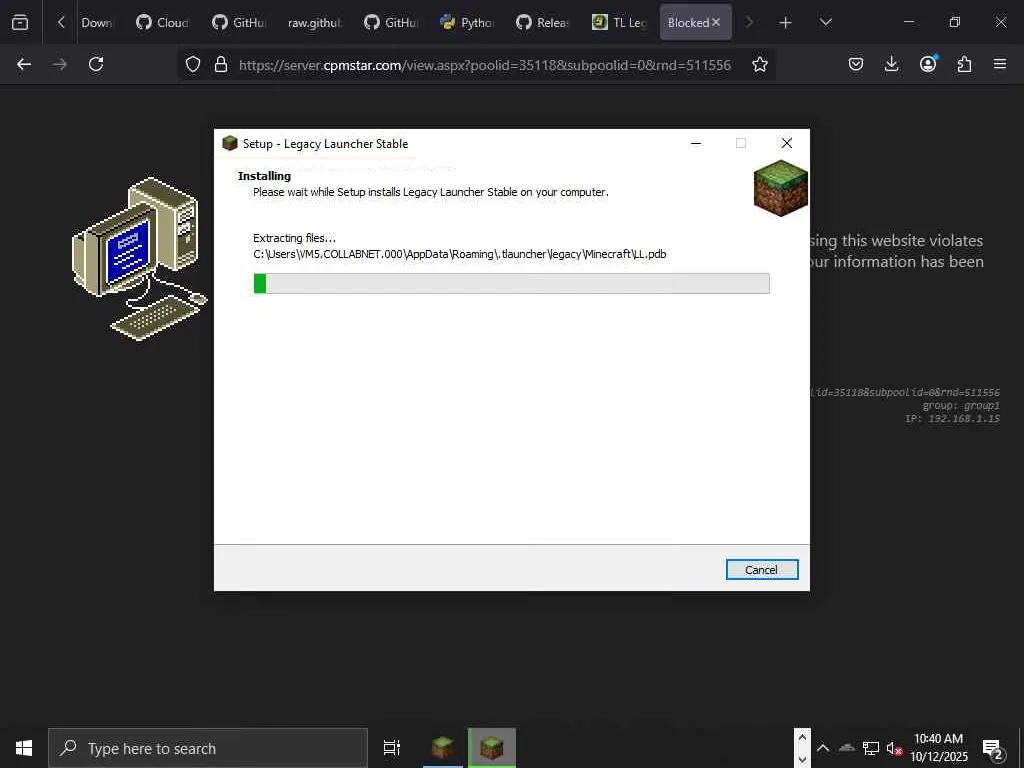Close the Setup installer window

[787, 143]
